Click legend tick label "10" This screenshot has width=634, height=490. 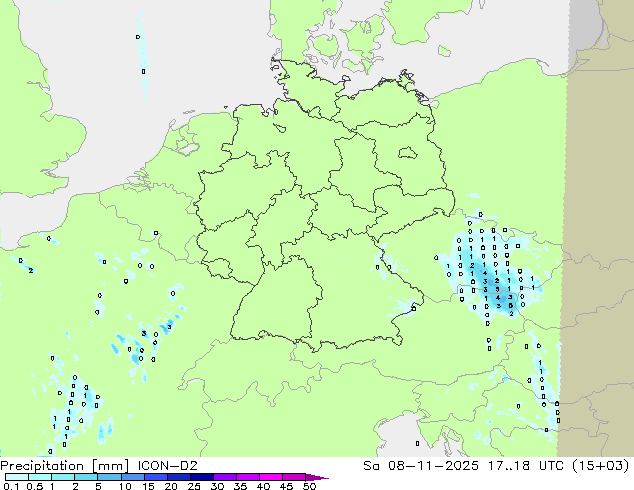[125, 486]
